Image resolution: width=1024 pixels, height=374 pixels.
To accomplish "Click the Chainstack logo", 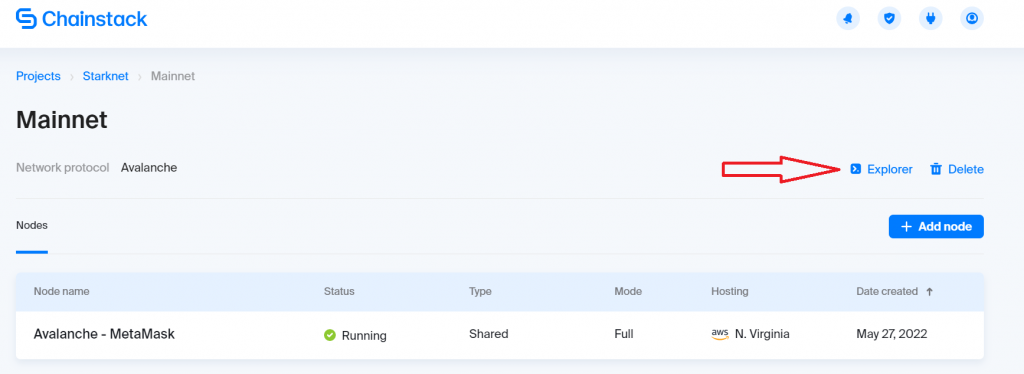I will click(82, 19).
